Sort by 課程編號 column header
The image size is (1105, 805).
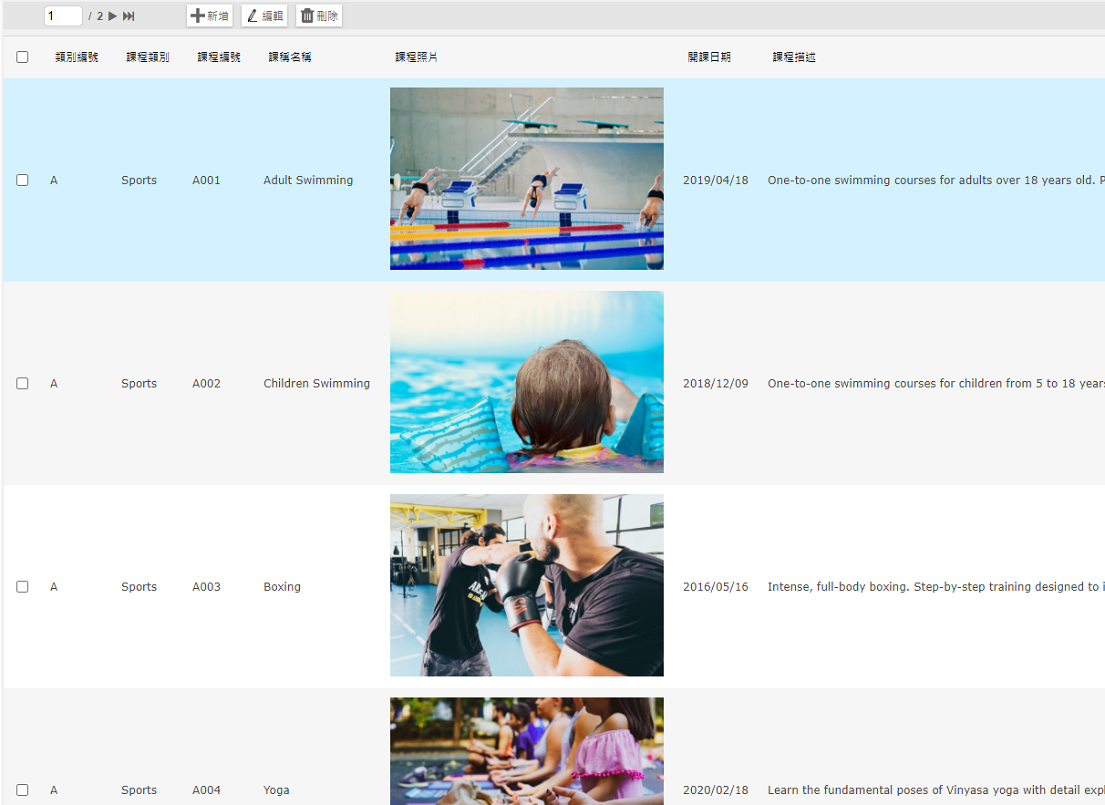click(219, 57)
